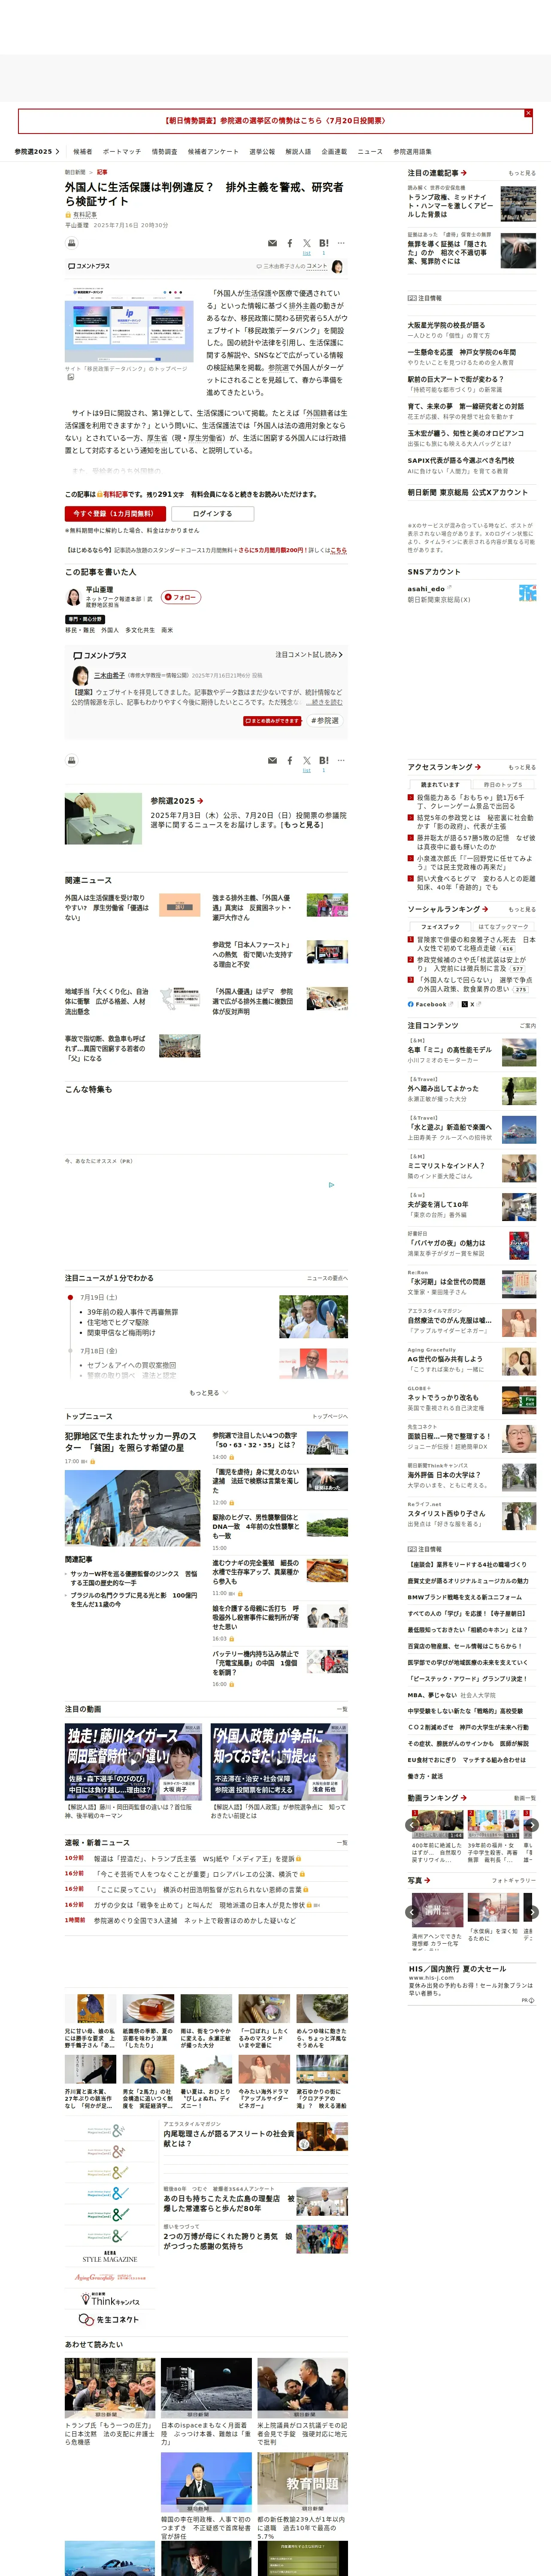The width and height of the screenshot is (551, 2576).
Task: Open トップページへ link
Action: (x=330, y=1416)
